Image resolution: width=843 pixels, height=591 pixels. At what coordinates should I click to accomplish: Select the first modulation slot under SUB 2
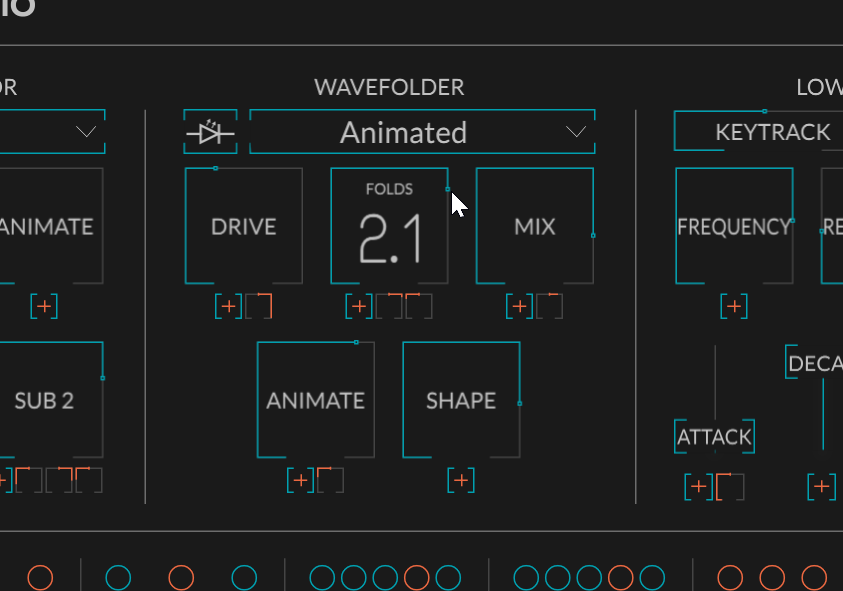29,480
